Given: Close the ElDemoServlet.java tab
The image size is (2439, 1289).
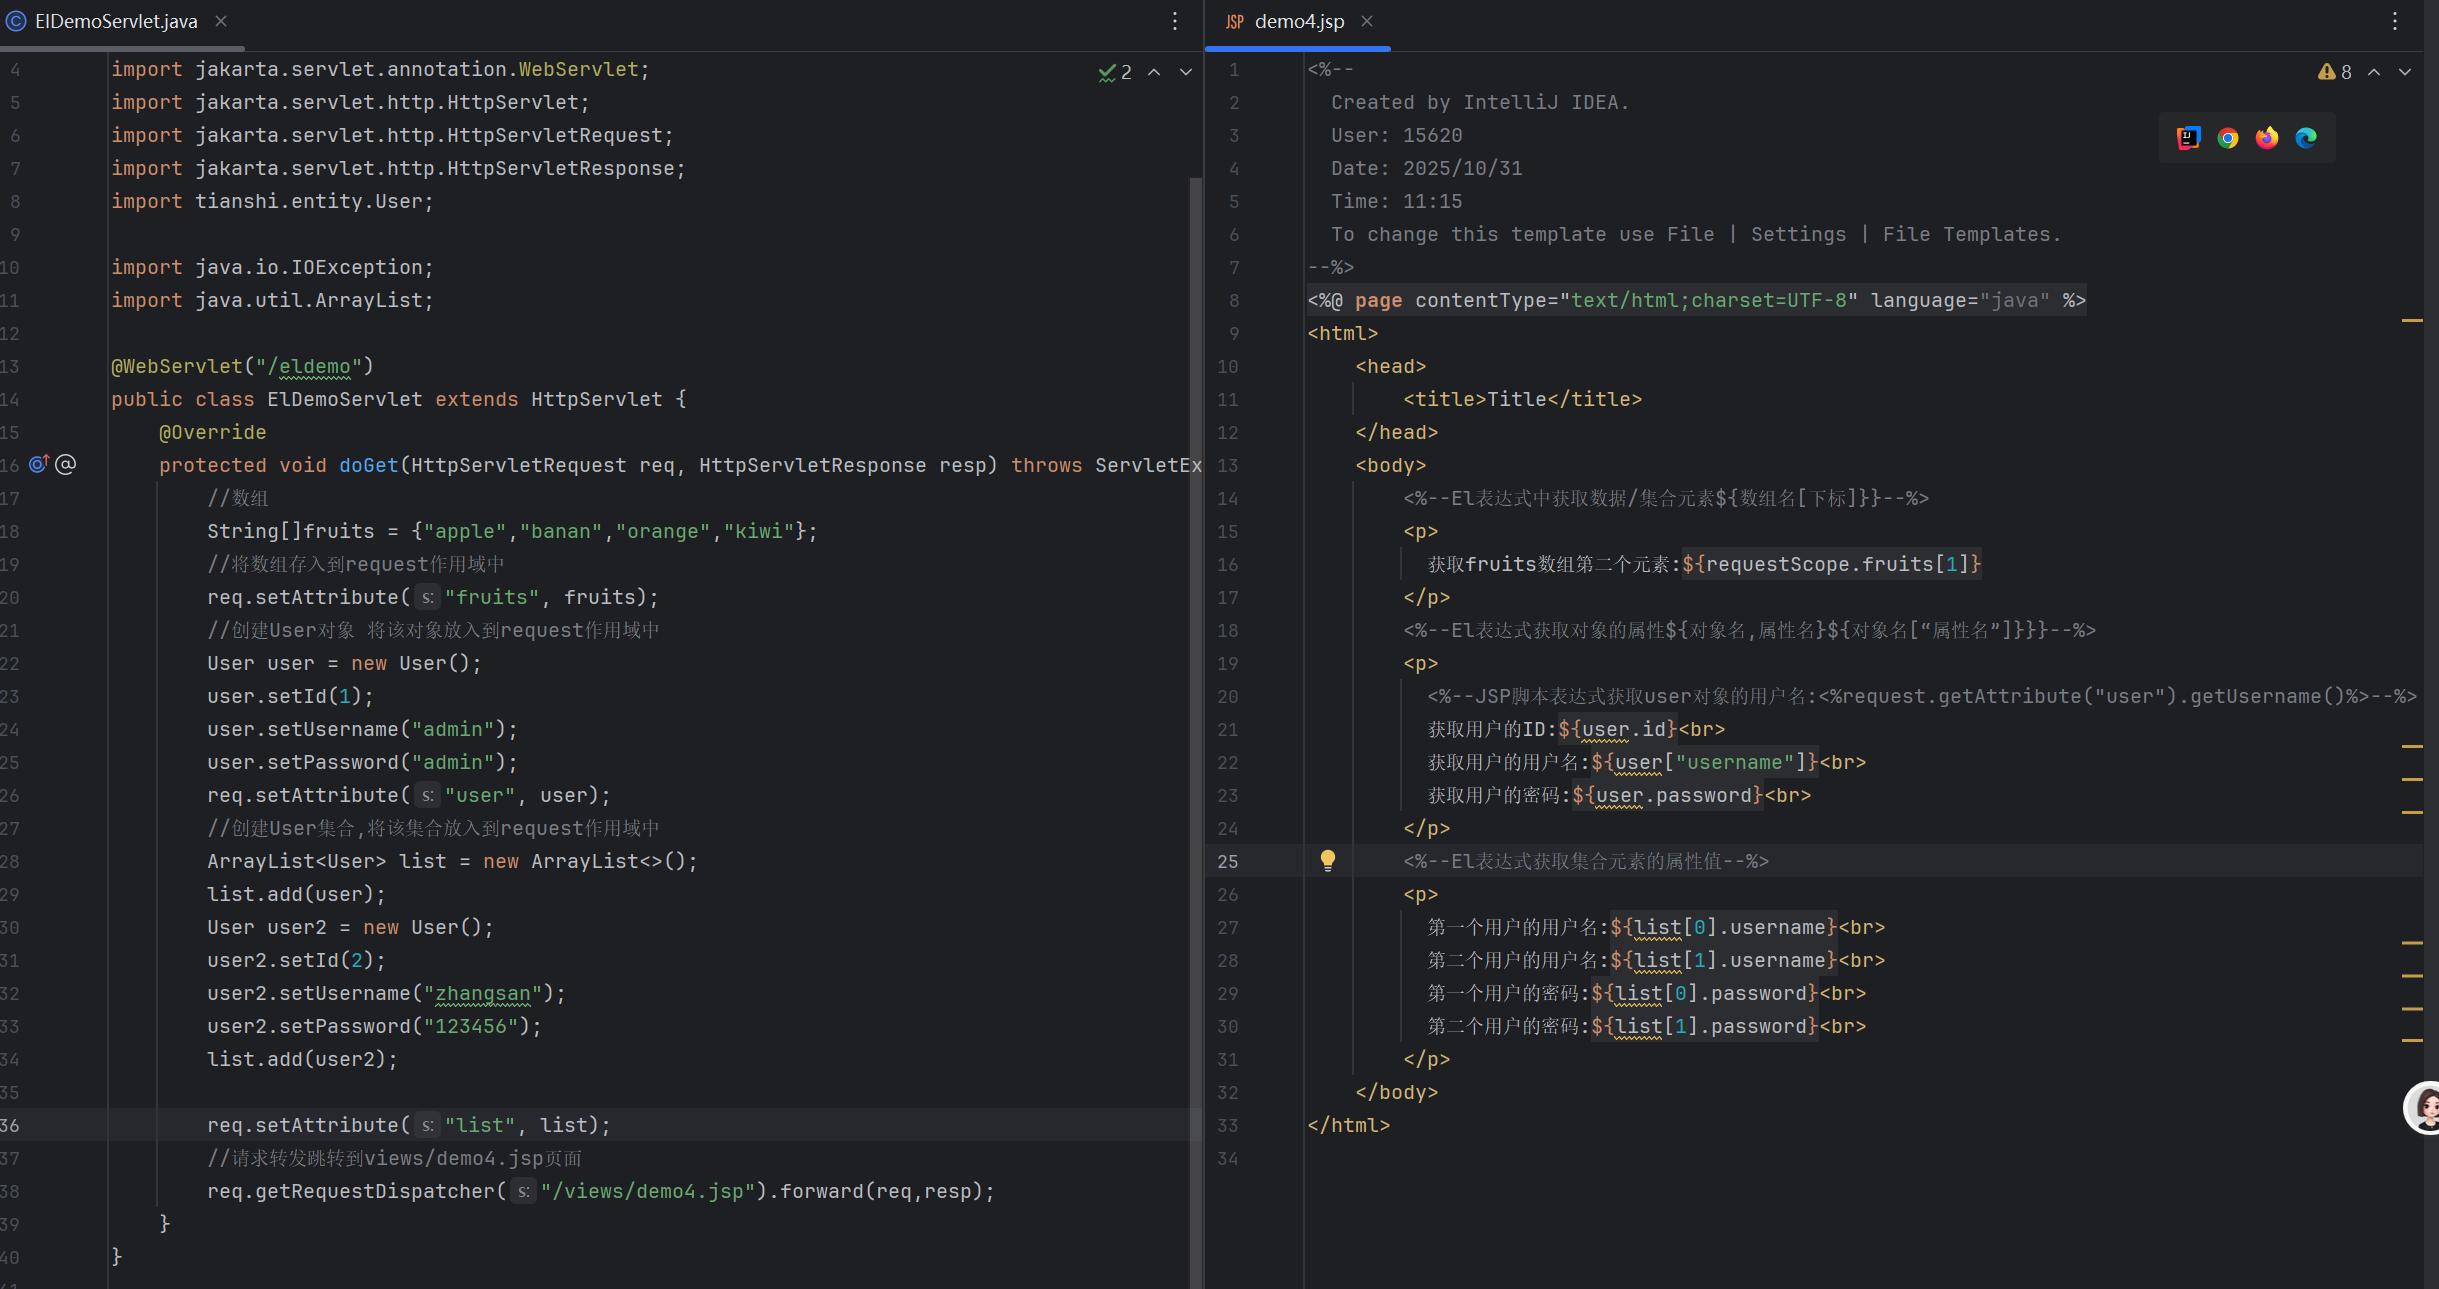Looking at the screenshot, I should coord(221,21).
